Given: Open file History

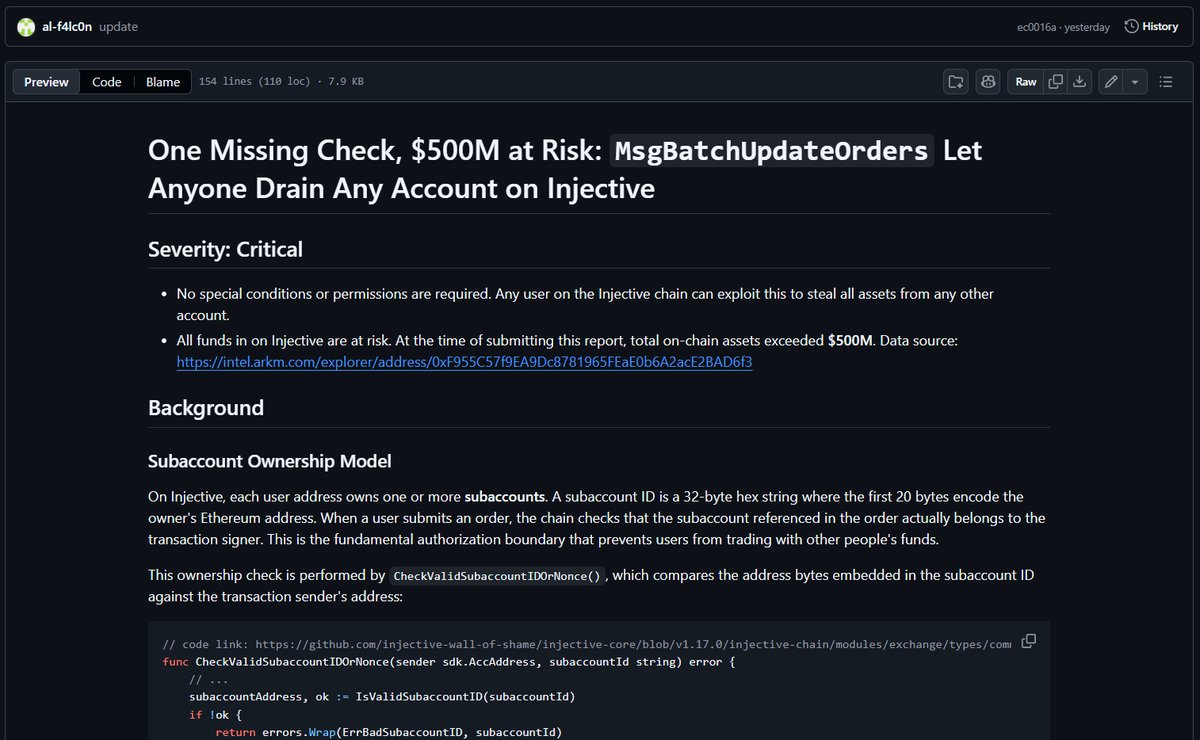Looking at the screenshot, I should 1151,26.
